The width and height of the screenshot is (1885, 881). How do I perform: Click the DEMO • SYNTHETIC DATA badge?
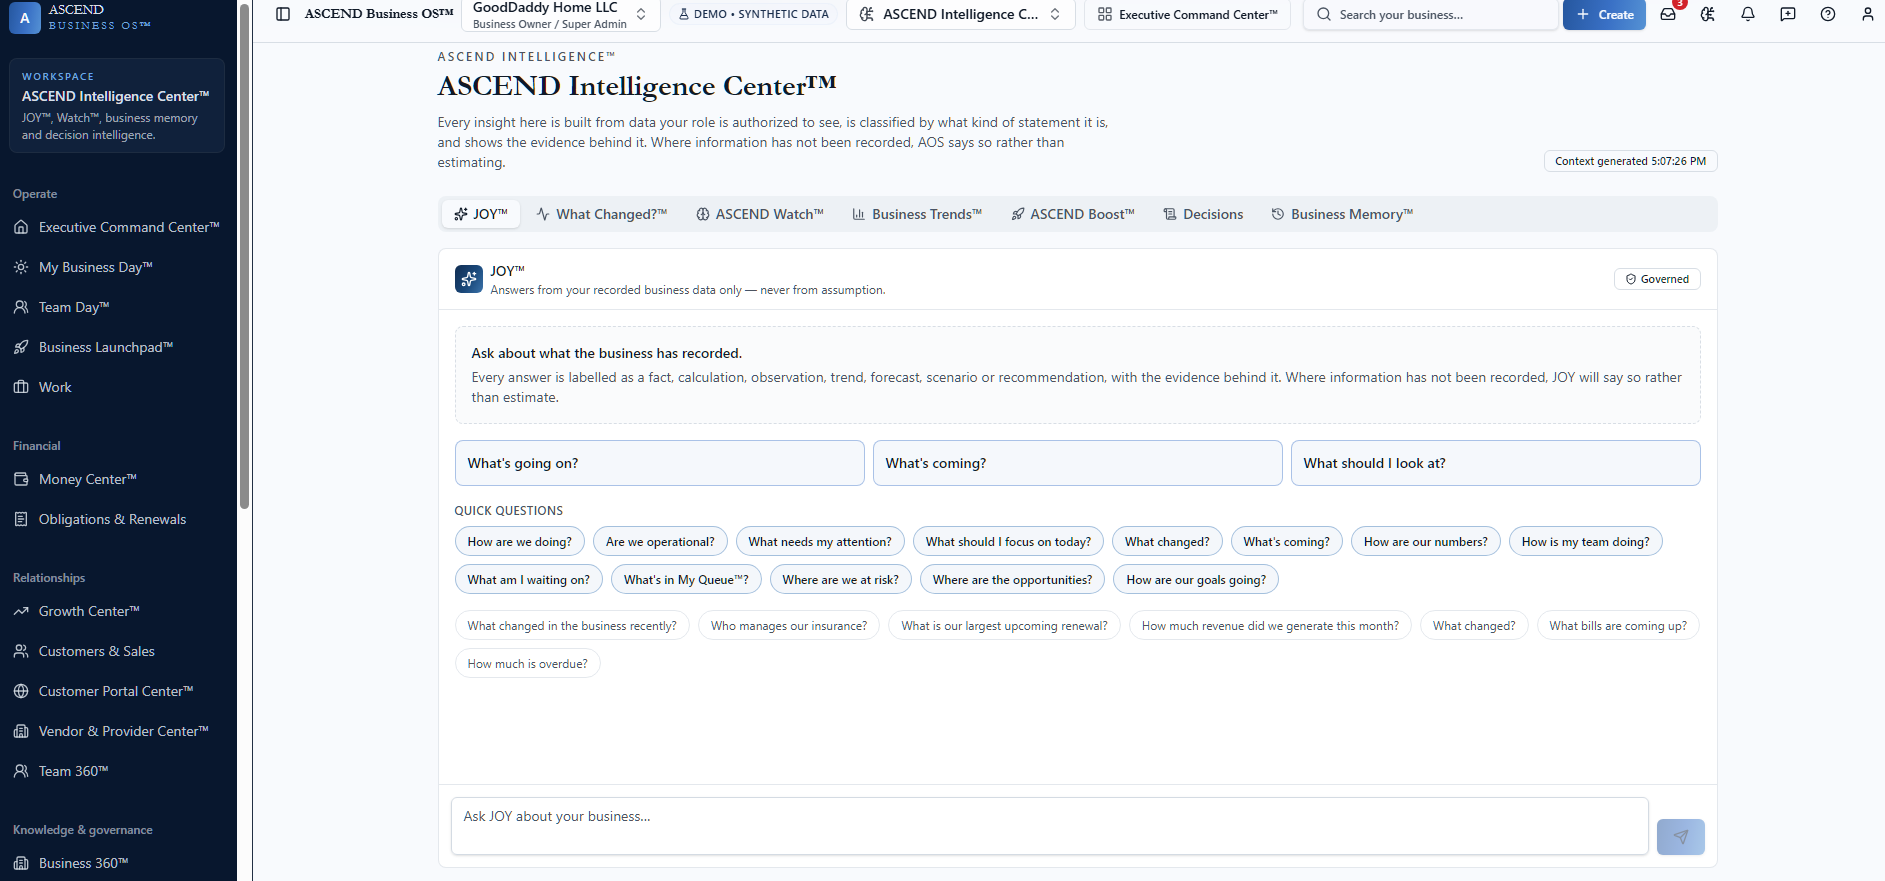point(754,14)
